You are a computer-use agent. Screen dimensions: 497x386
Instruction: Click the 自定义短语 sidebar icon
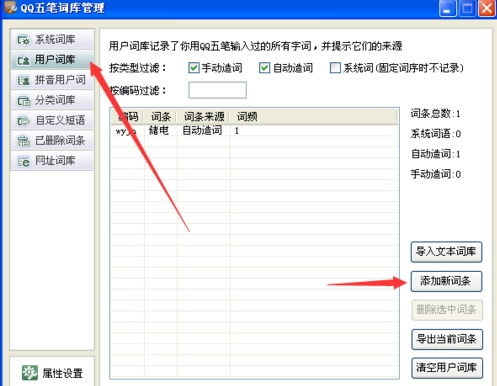(24, 121)
